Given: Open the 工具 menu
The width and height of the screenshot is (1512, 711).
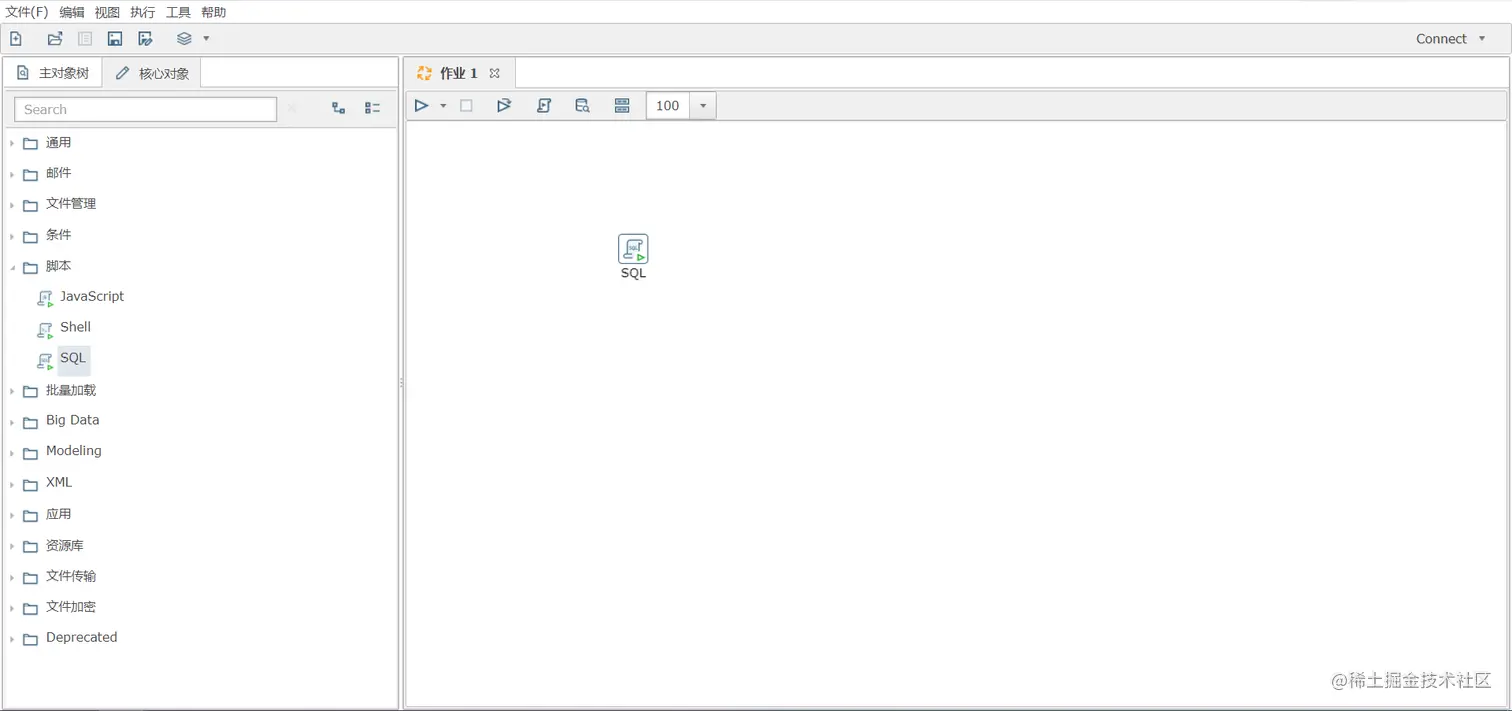Looking at the screenshot, I should click(x=178, y=12).
